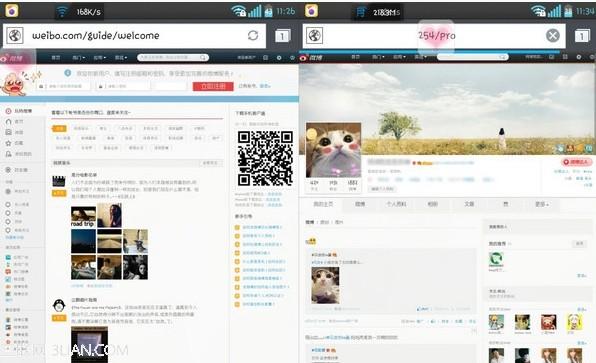The width and height of the screenshot is (596, 363).
Task: Click the cat photo in the feed post
Action: tap(325, 285)
